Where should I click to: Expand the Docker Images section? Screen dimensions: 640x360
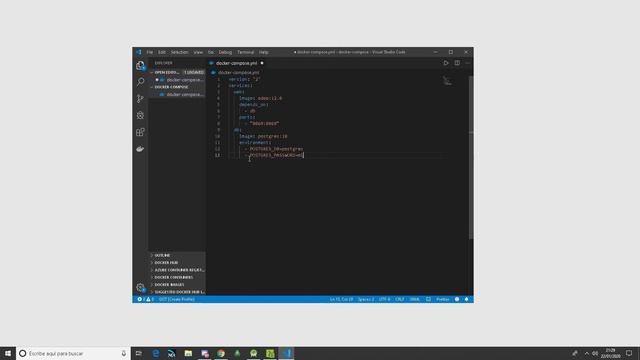177,284
